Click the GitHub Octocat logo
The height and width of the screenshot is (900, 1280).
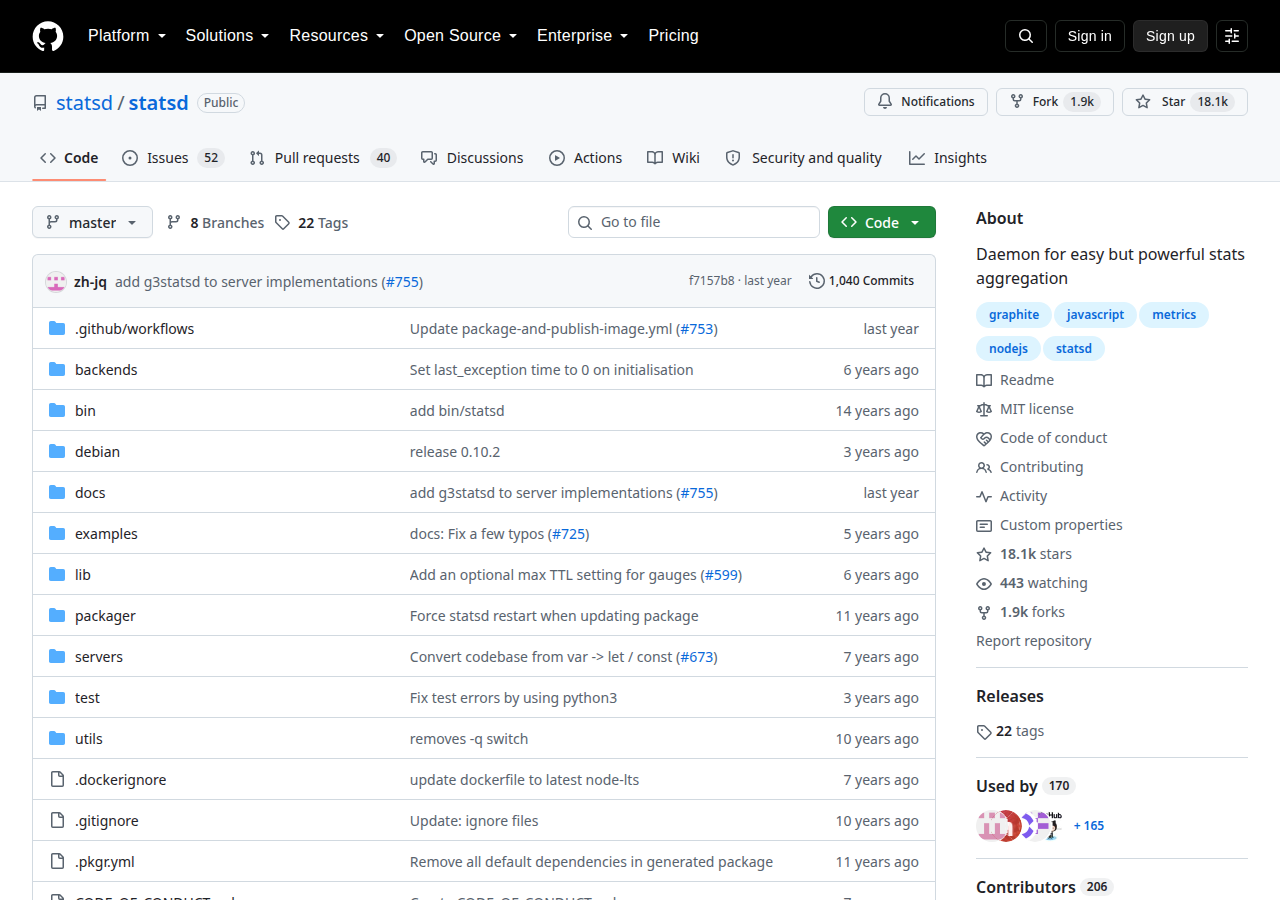pyautogui.click(x=48, y=36)
